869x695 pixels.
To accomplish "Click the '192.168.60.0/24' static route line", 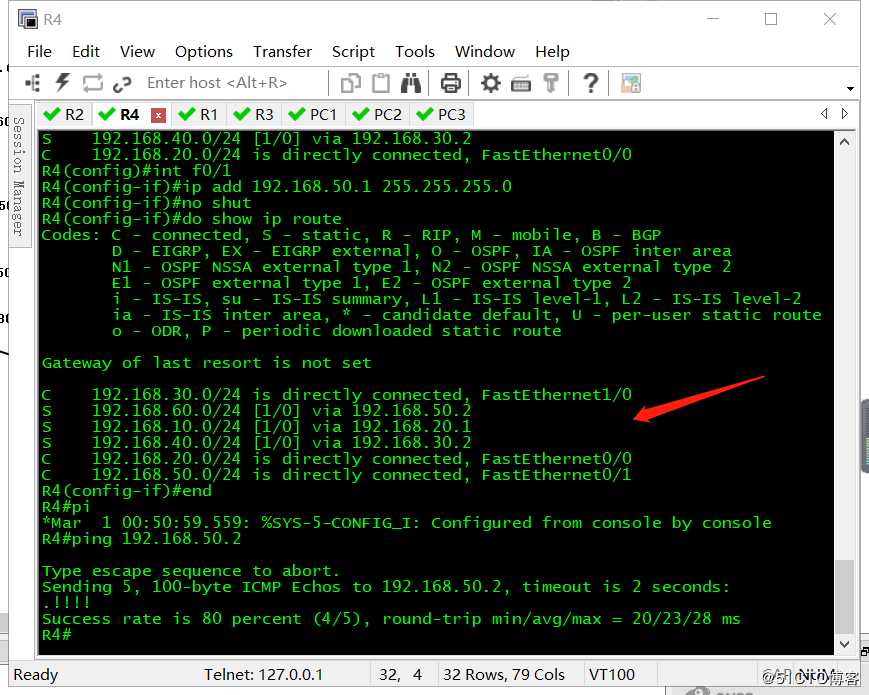I will click(257, 411).
